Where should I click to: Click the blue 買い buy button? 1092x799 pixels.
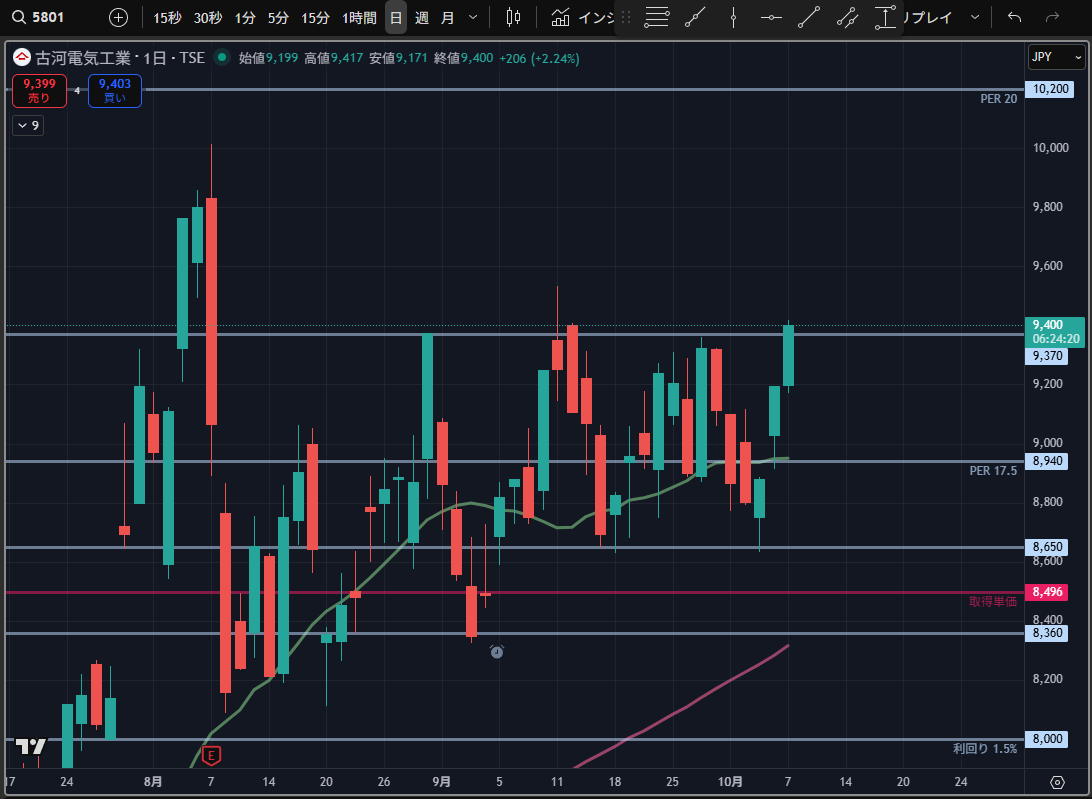pyautogui.click(x=114, y=91)
